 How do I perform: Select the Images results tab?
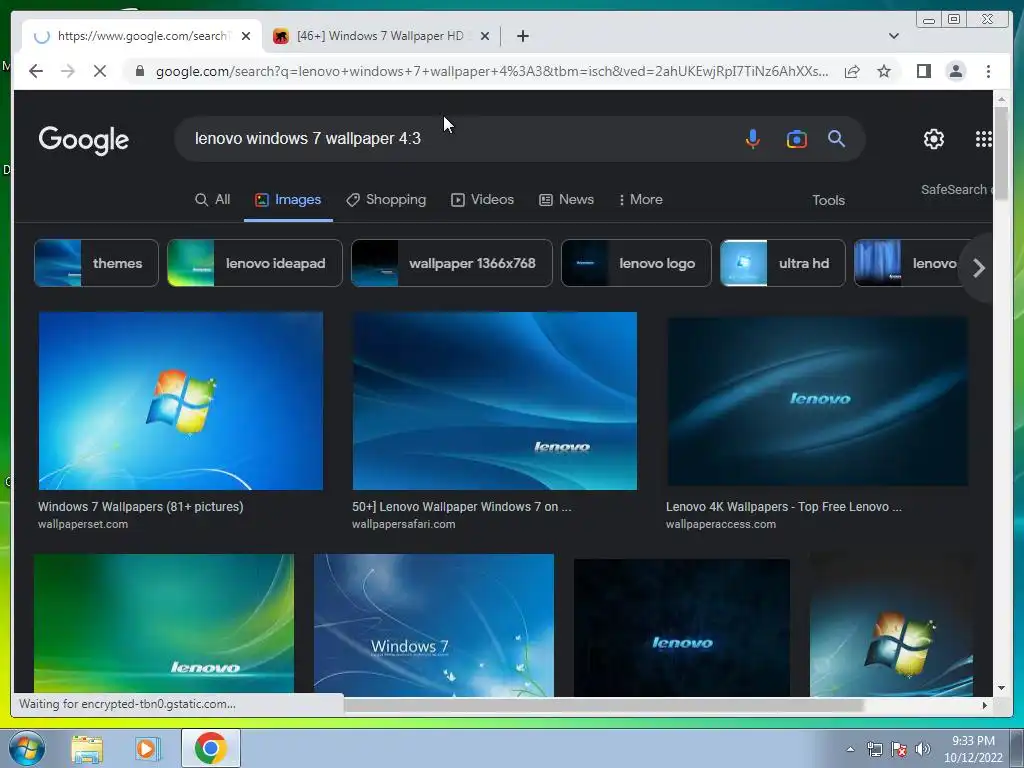pos(288,200)
